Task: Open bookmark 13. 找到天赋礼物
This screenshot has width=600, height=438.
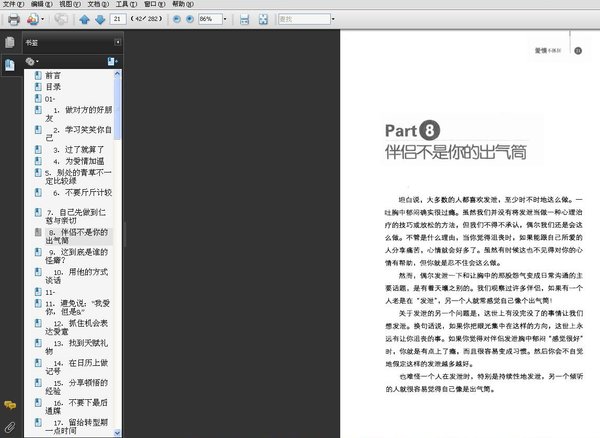Action: [77, 347]
